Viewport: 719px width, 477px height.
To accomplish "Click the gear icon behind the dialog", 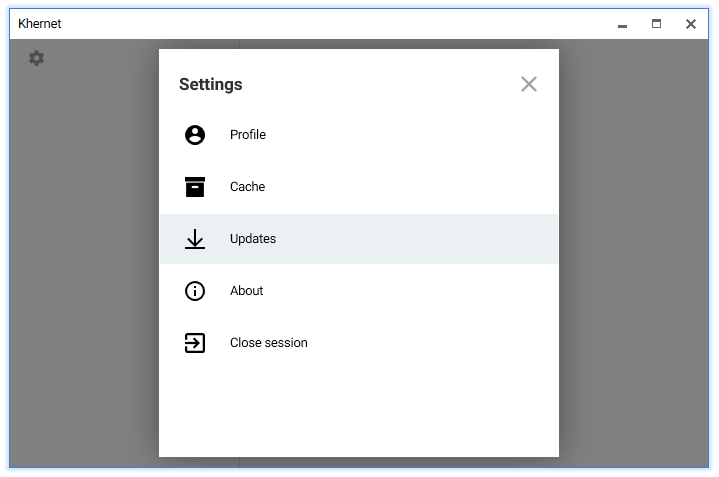I will click(x=37, y=58).
